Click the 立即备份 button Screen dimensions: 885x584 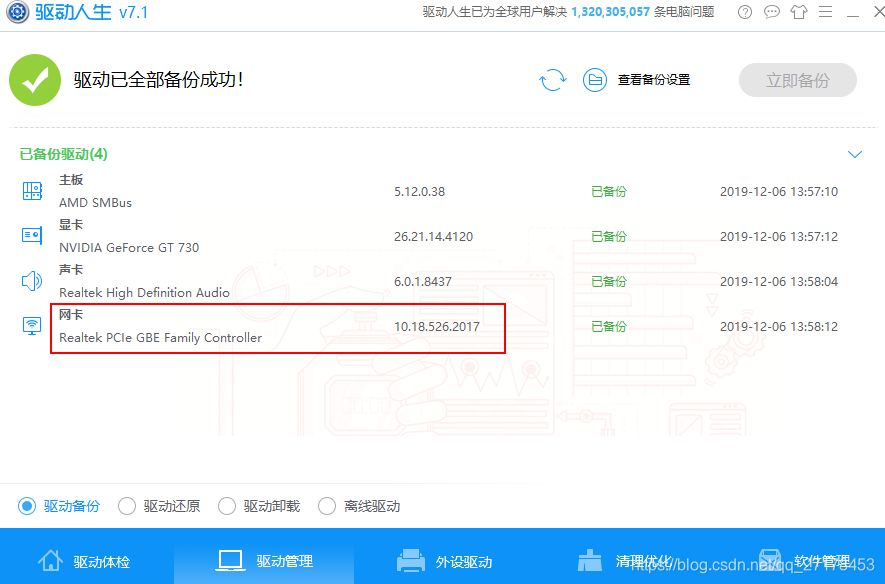coord(798,80)
